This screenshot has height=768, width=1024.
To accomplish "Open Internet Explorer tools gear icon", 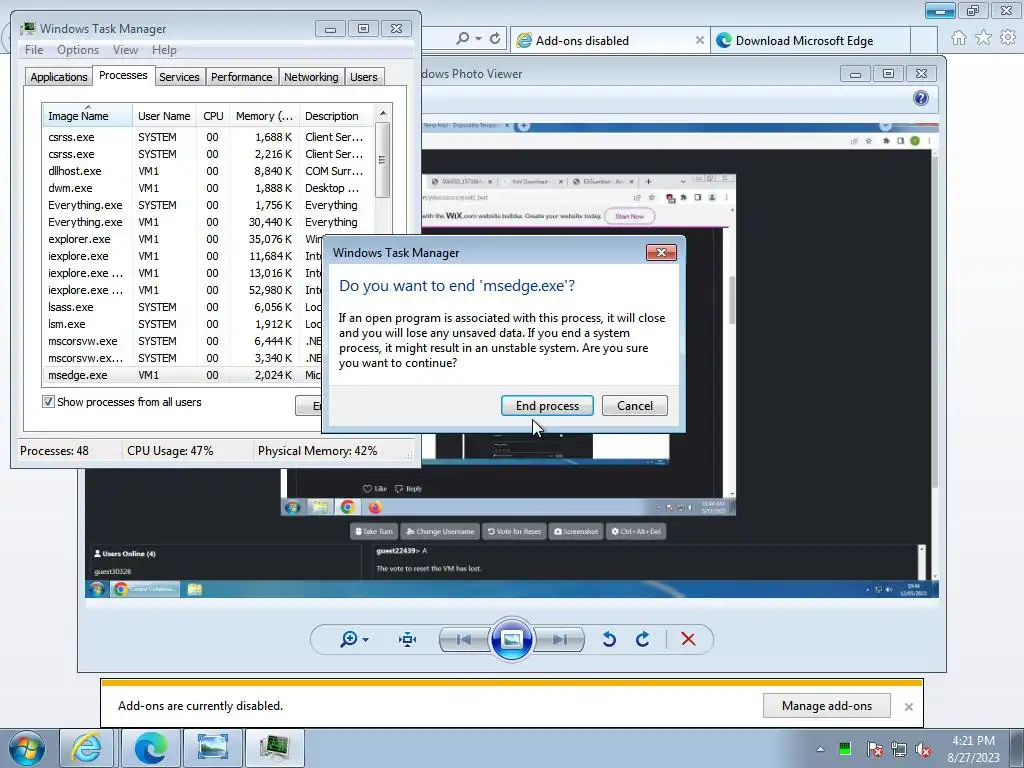I will pyautogui.click(x=1008, y=38).
